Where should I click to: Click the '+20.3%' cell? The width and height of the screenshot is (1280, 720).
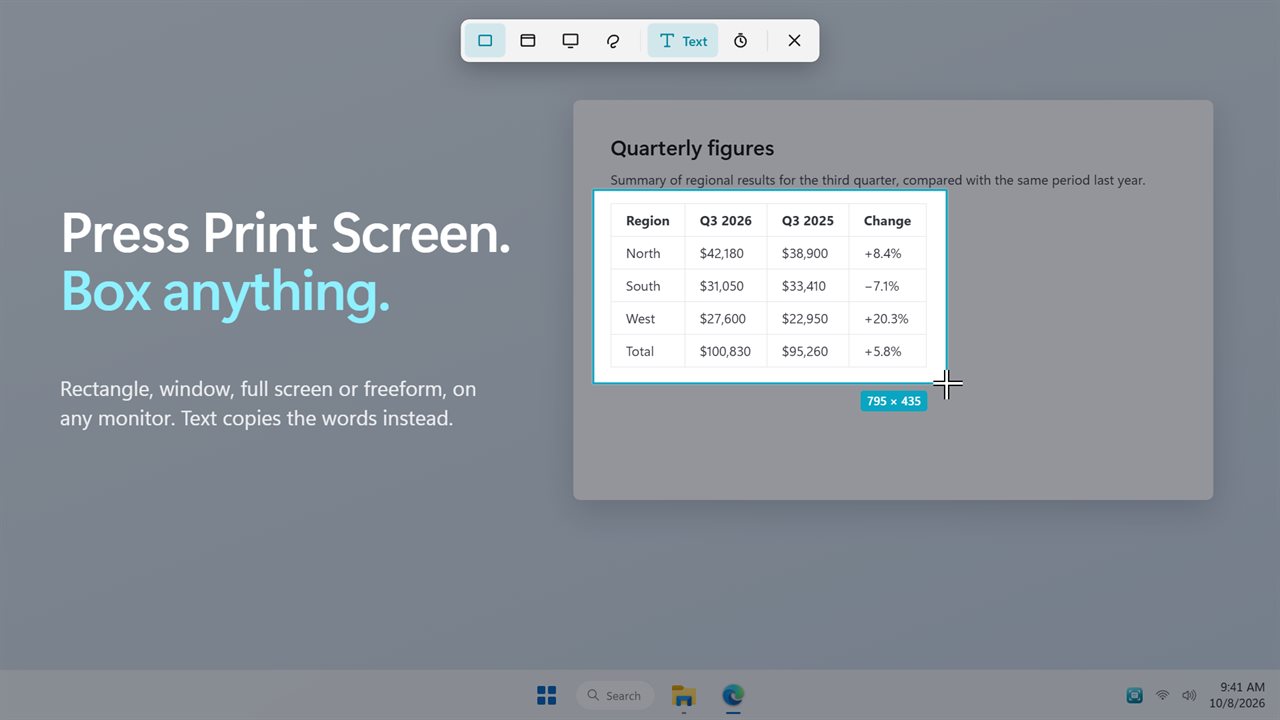[x=886, y=319]
